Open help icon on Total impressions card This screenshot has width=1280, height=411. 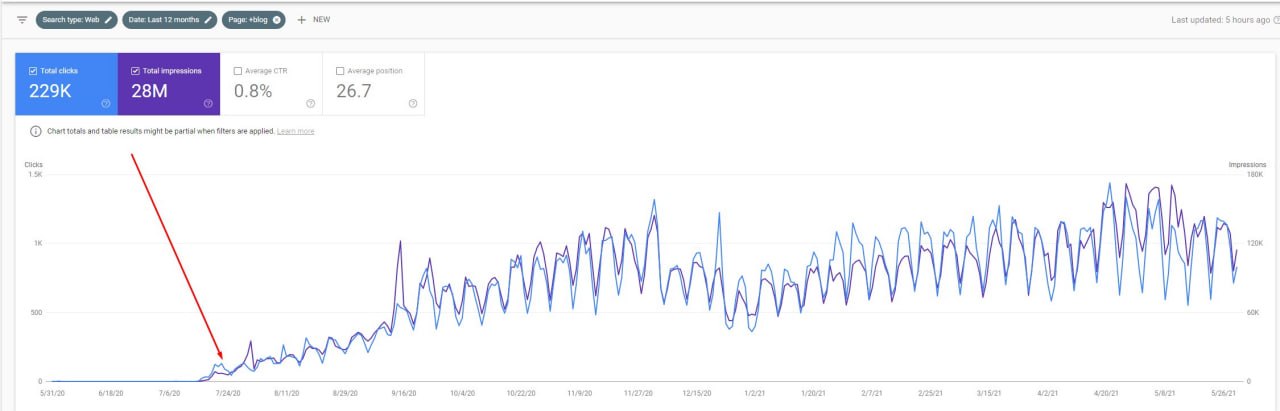click(x=207, y=103)
